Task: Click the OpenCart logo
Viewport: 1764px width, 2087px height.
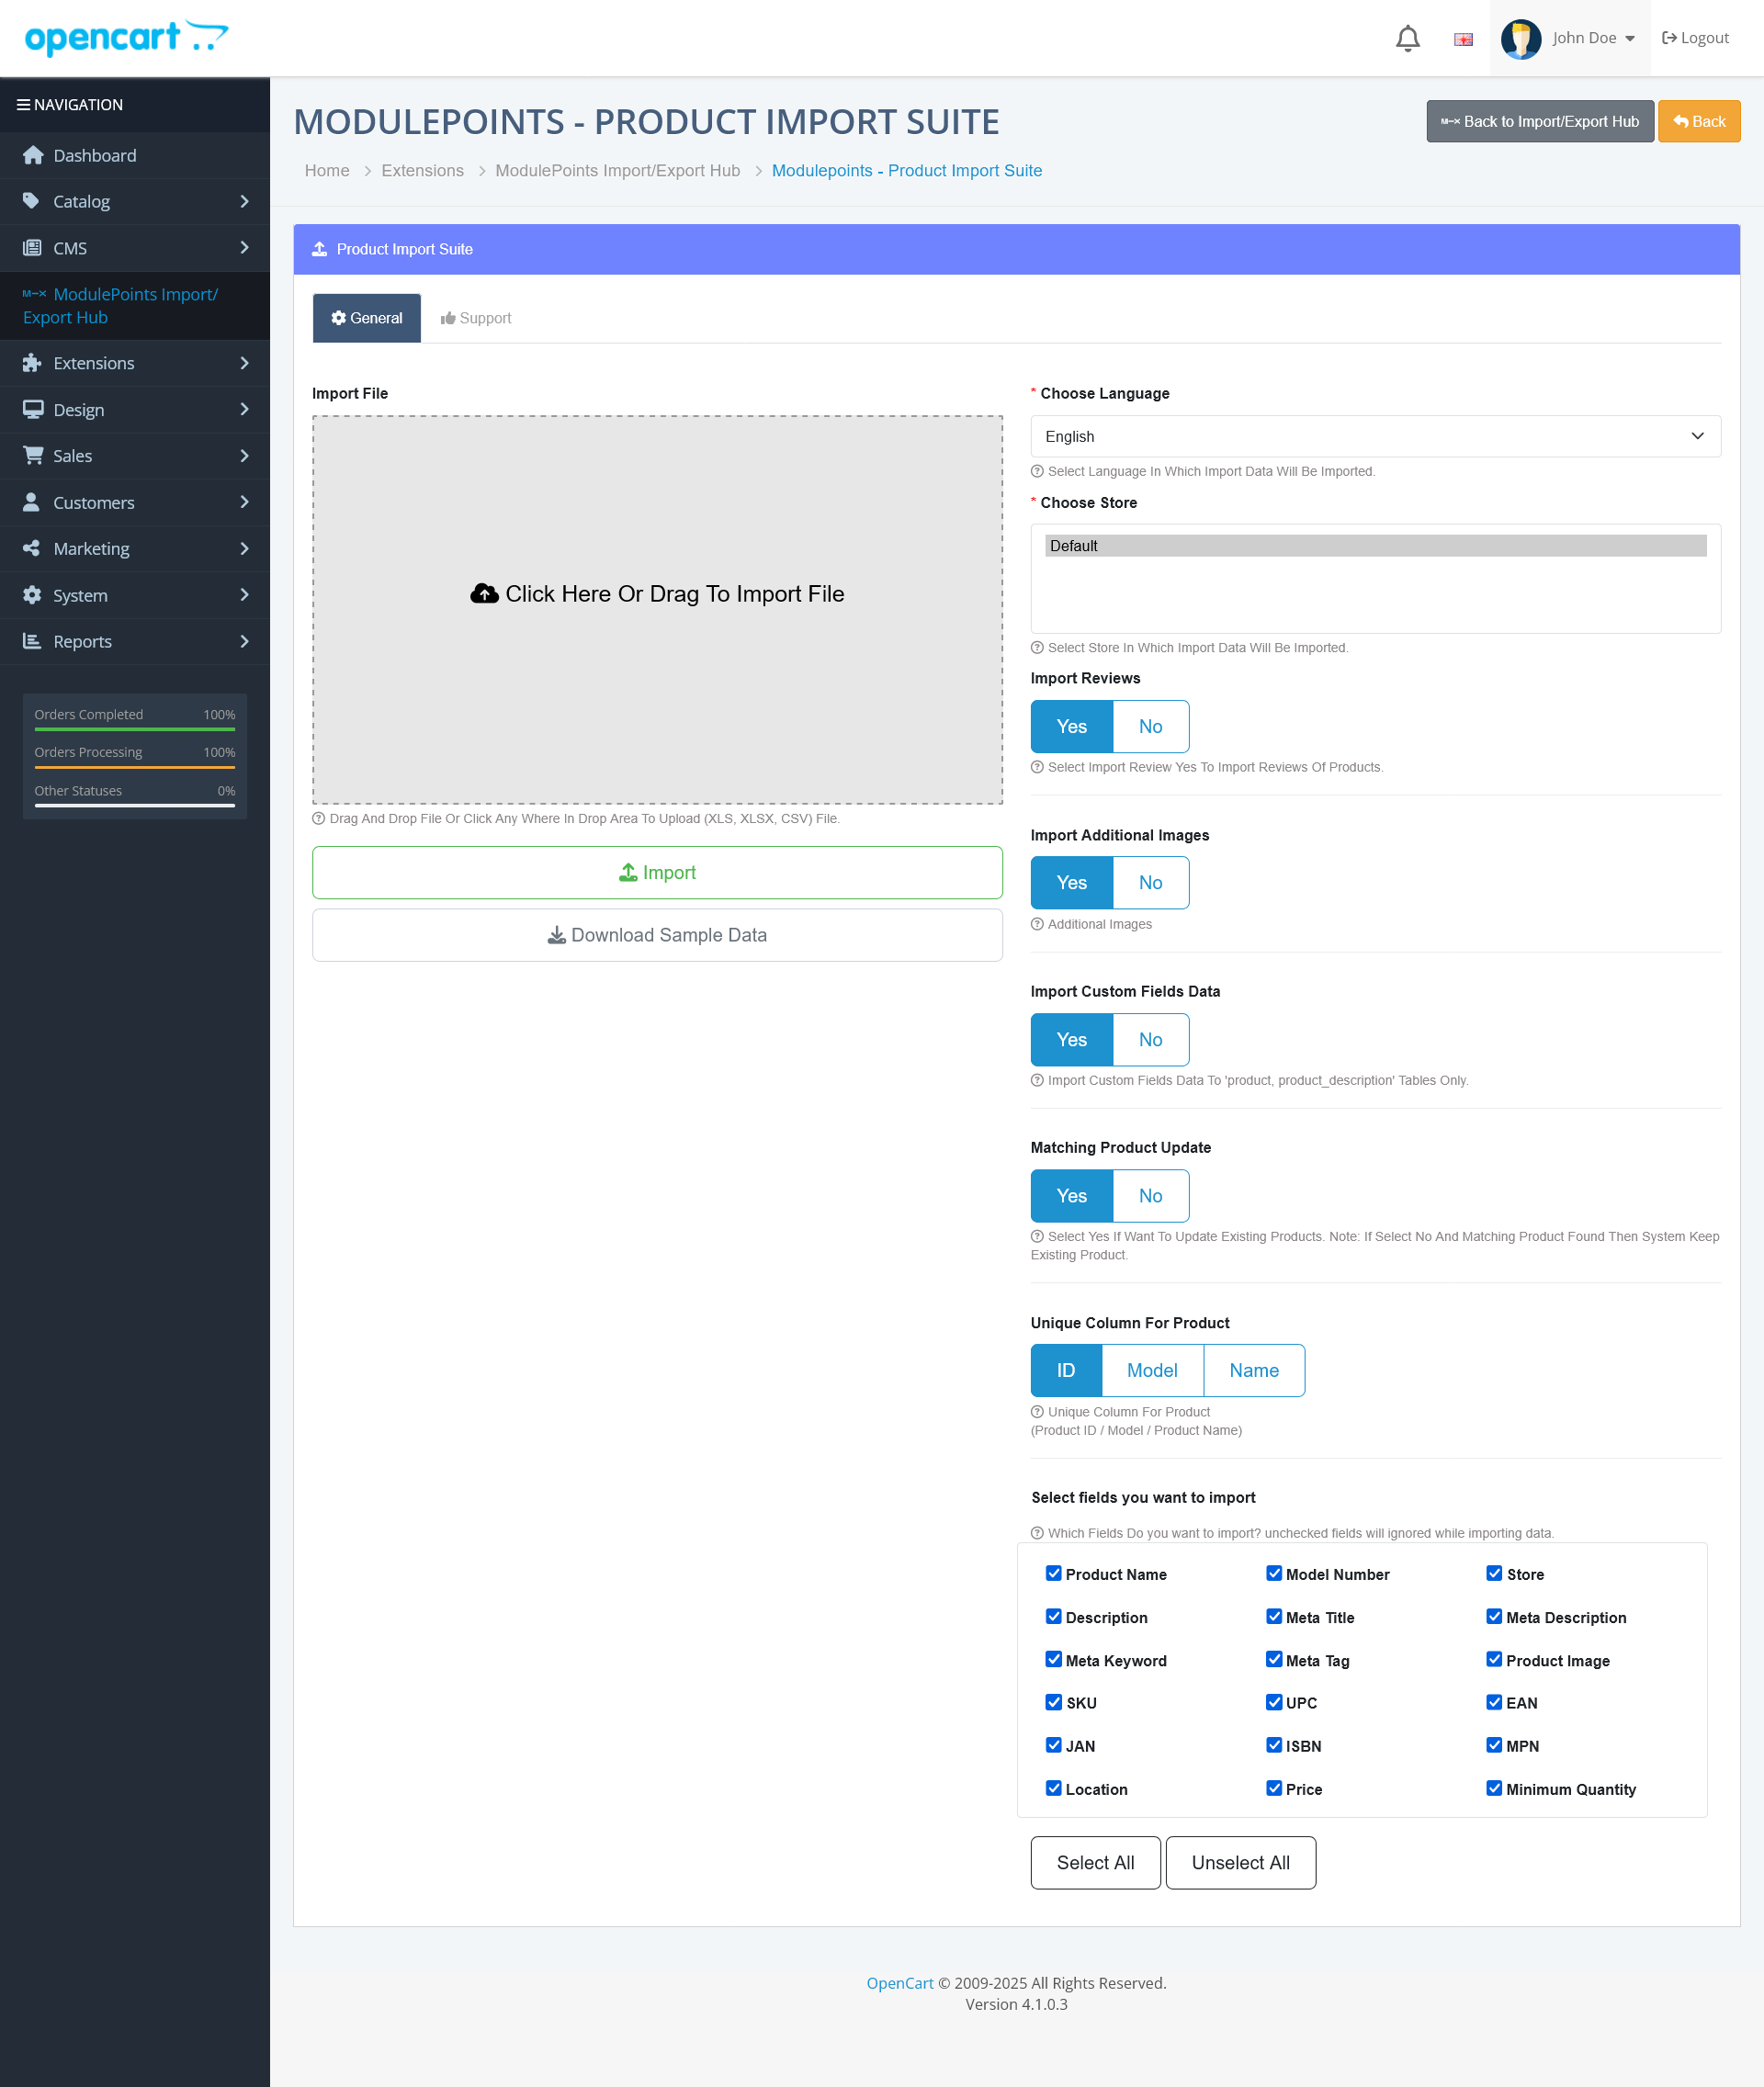Action: (x=126, y=38)
